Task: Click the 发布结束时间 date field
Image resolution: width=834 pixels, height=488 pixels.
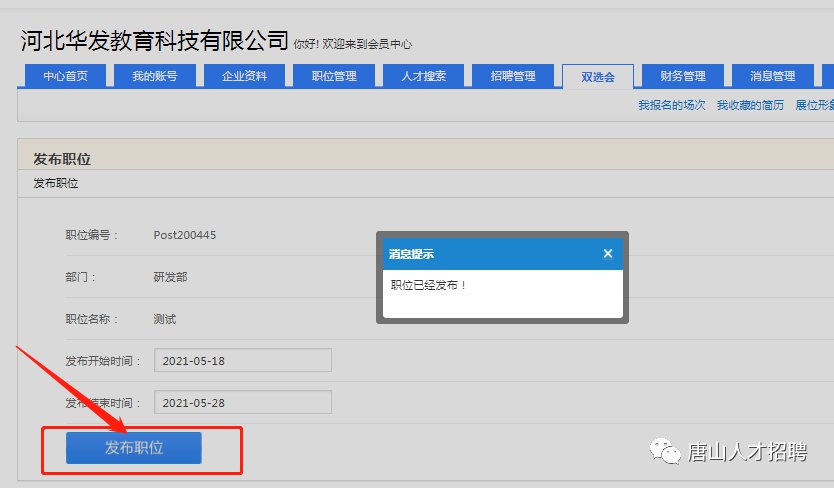Action: (242, 402)
